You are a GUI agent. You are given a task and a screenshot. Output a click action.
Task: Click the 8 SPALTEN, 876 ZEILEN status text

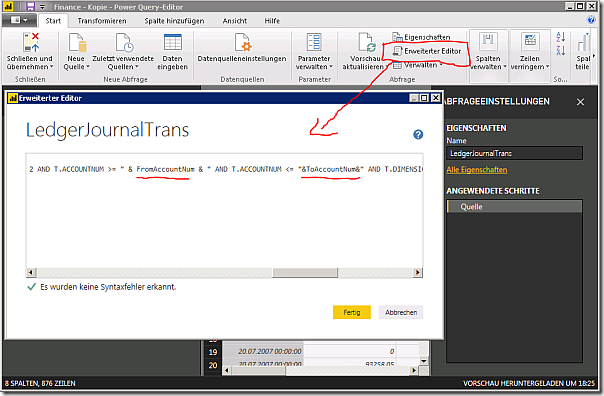[x=40, y=383]
